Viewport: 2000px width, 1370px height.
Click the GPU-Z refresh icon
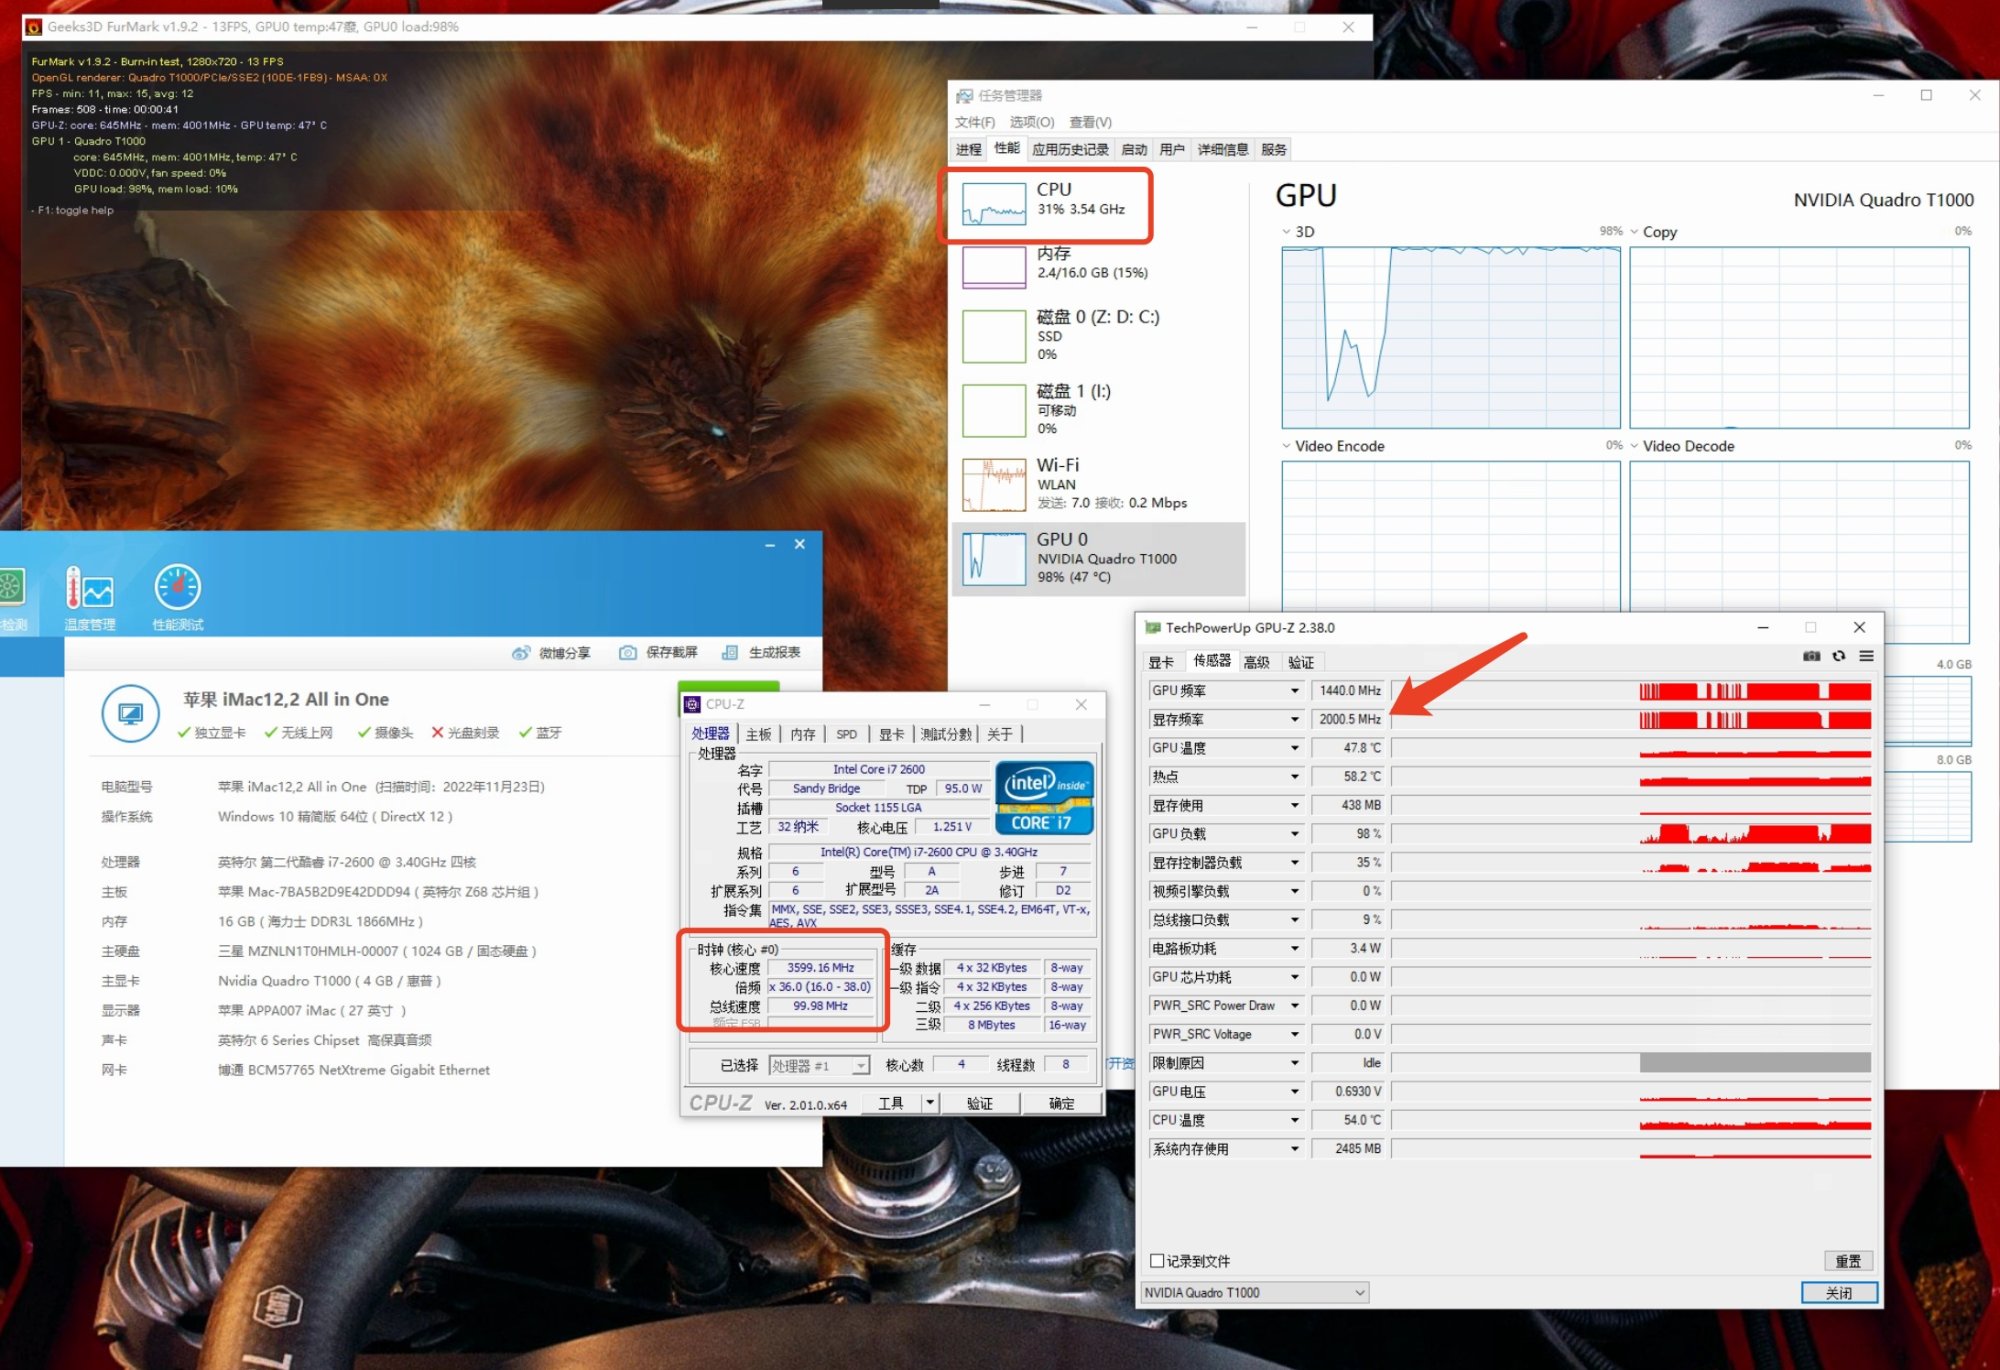pyautogui.click(x=1838, y=656)
